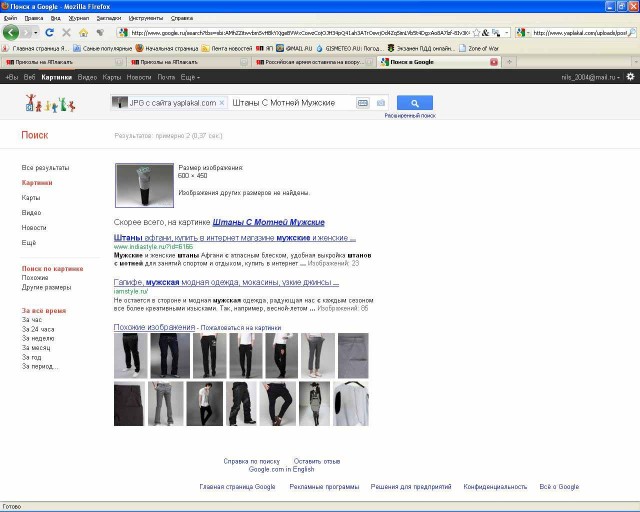Screen dimensions: 640x512
Task: Click the magnifier in browser search box
Action: point(631,33)
